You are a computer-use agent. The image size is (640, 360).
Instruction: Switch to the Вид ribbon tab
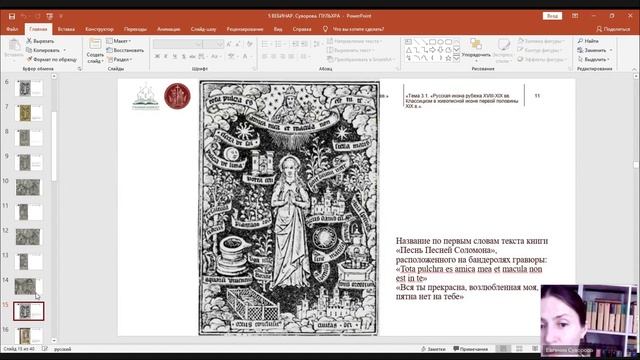click(278, 29)
